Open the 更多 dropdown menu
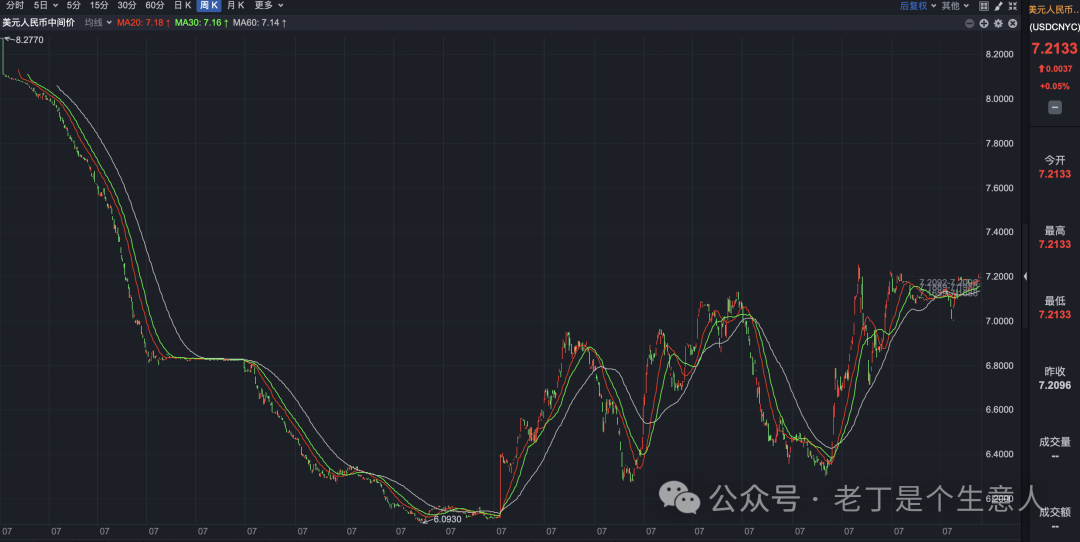Screen dimensions: 1080x542 [x=269, y=6]
